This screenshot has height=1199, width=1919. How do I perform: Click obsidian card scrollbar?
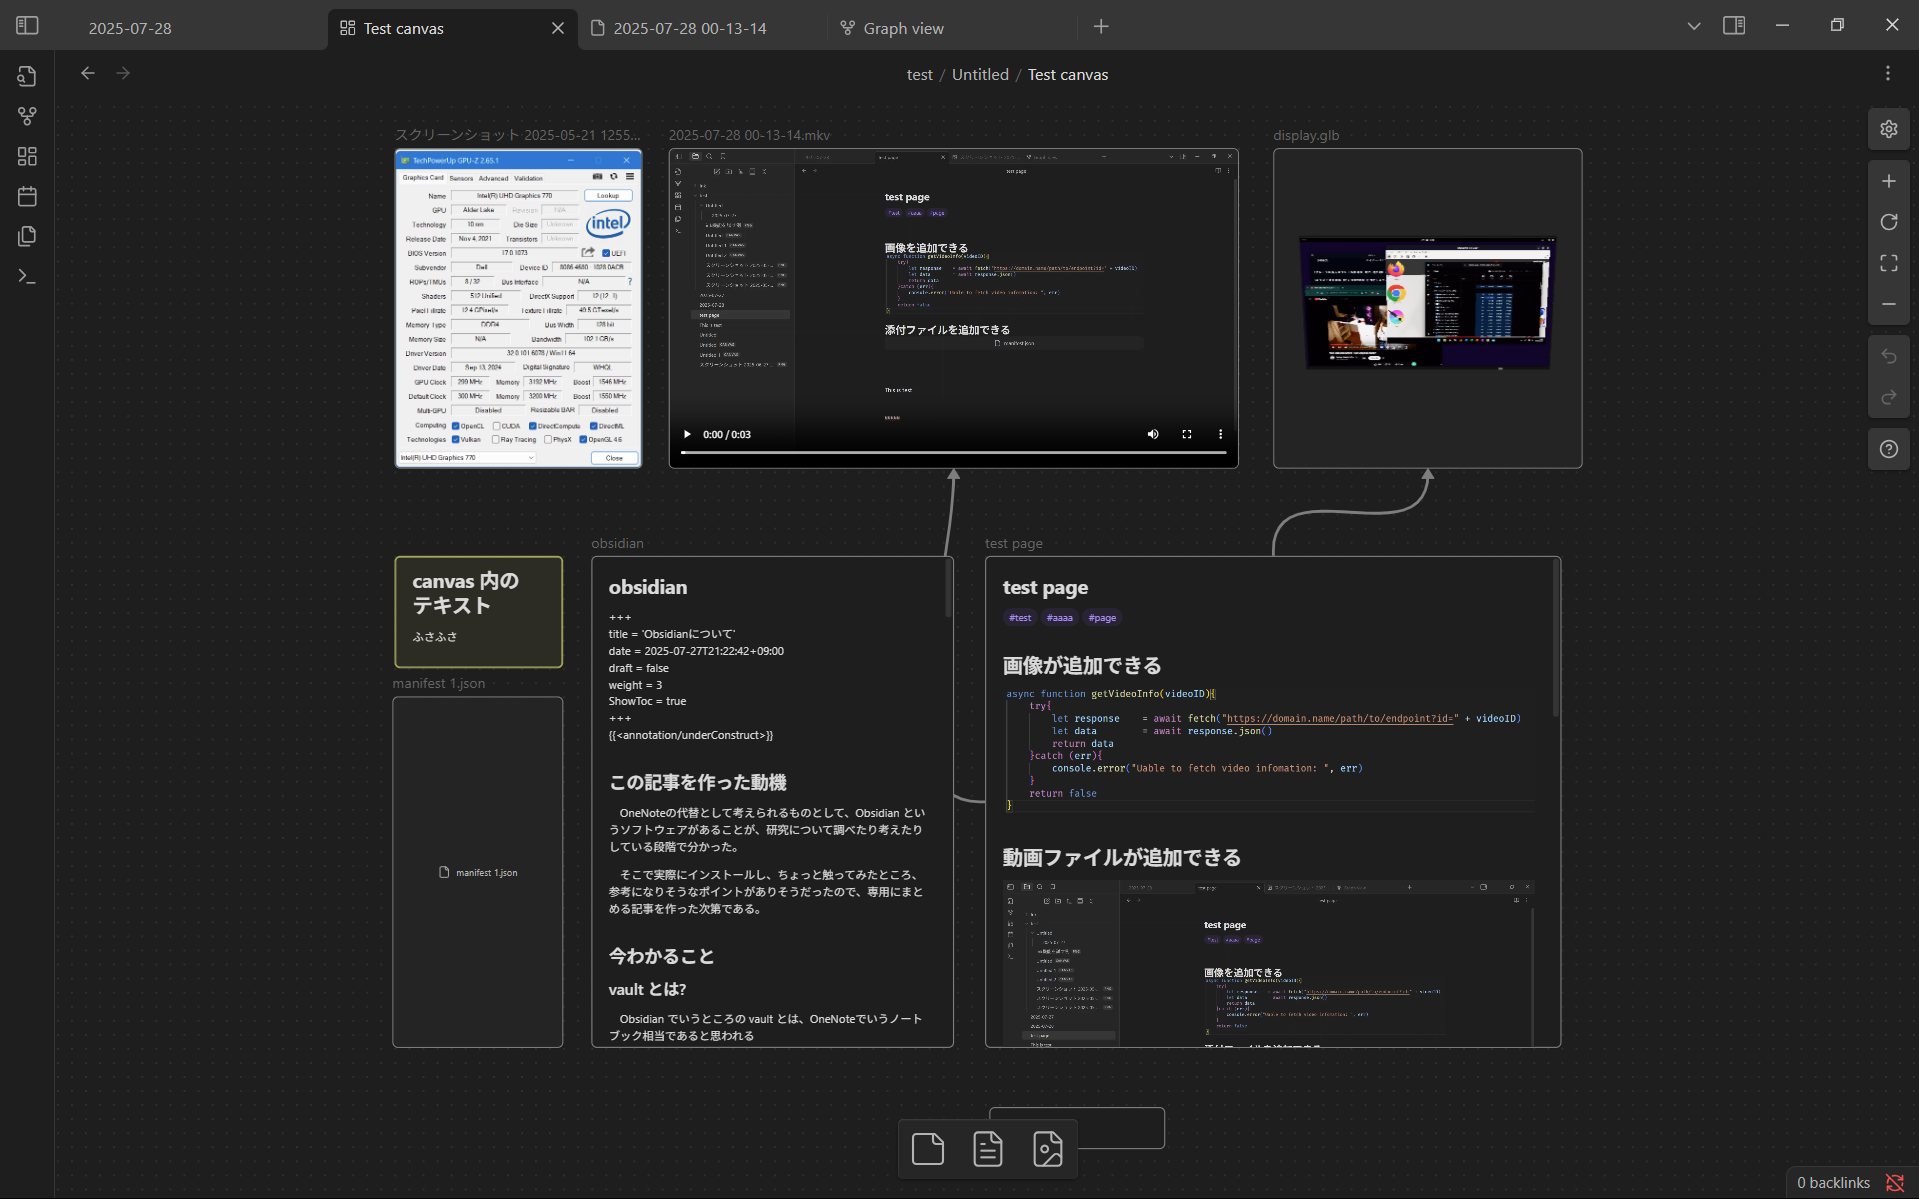coord(948,588)
